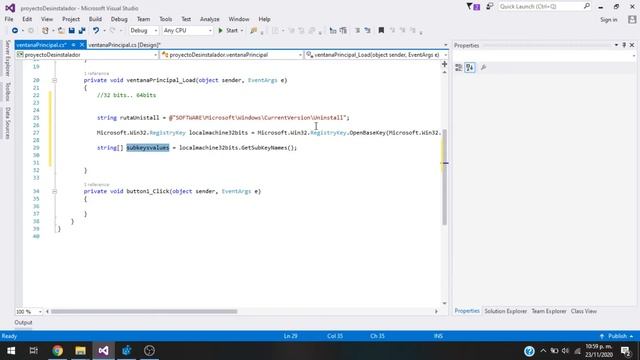
Task: Open the Debug menu
Action: 119,19
